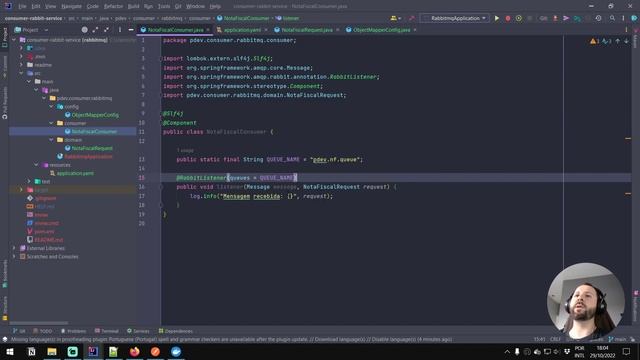Click the "pdev.nf.queue" string in the editor

click(x=336, y=159)
